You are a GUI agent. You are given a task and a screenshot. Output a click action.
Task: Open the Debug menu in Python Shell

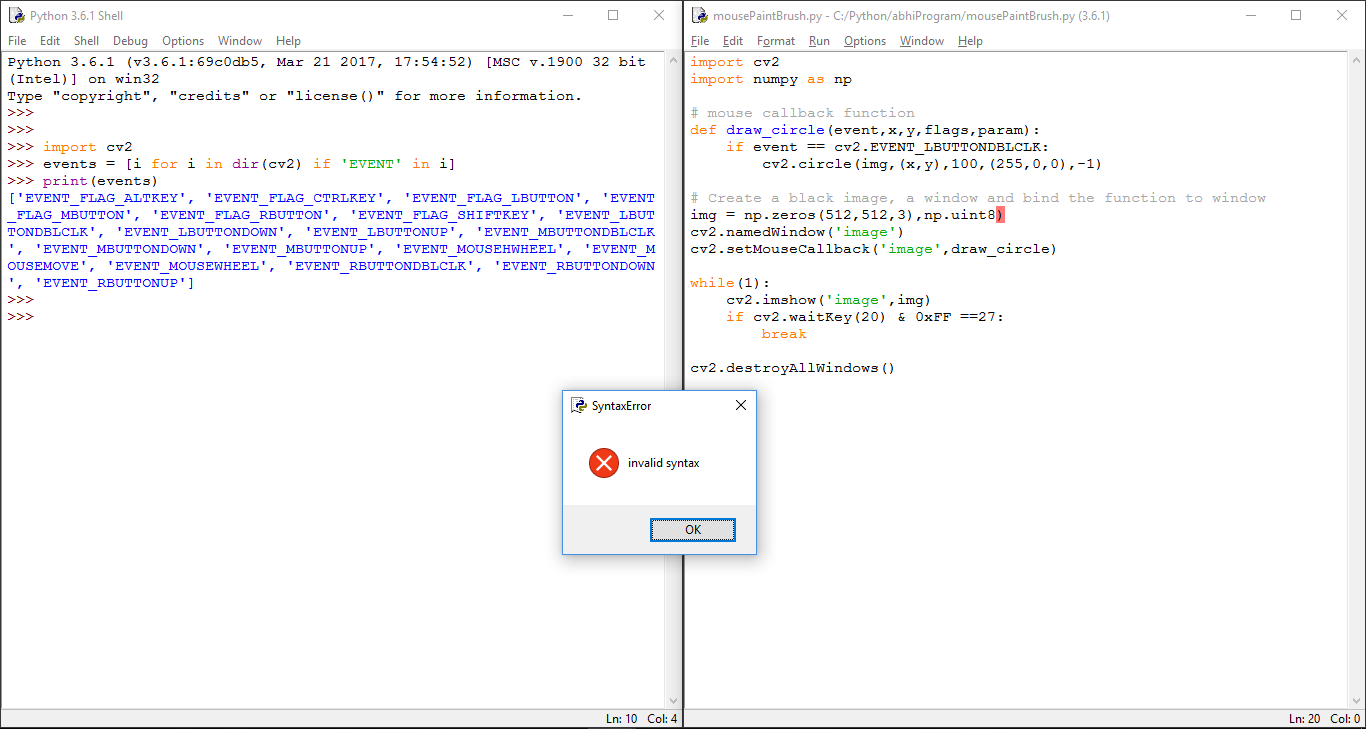coord(130,41)
